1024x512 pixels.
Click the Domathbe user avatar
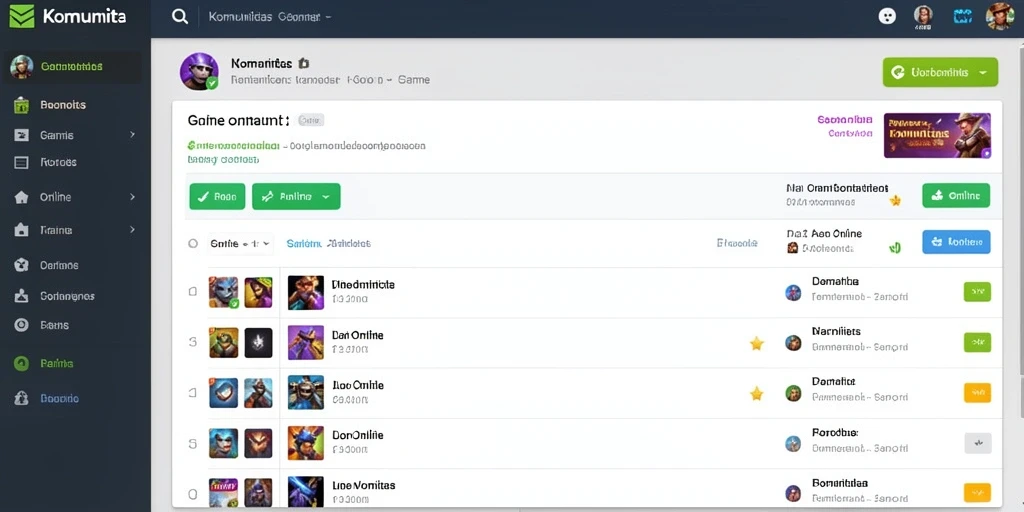[x=793, y=293]
